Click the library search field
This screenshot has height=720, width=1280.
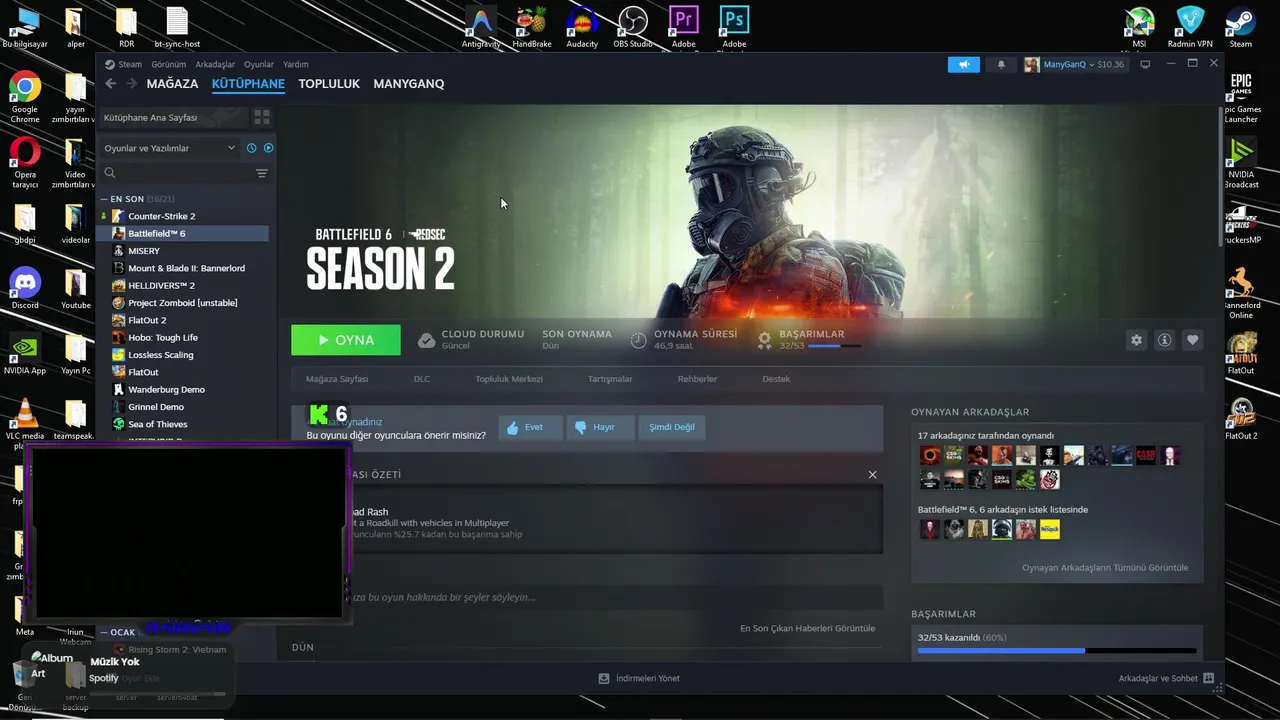[176, 173]
